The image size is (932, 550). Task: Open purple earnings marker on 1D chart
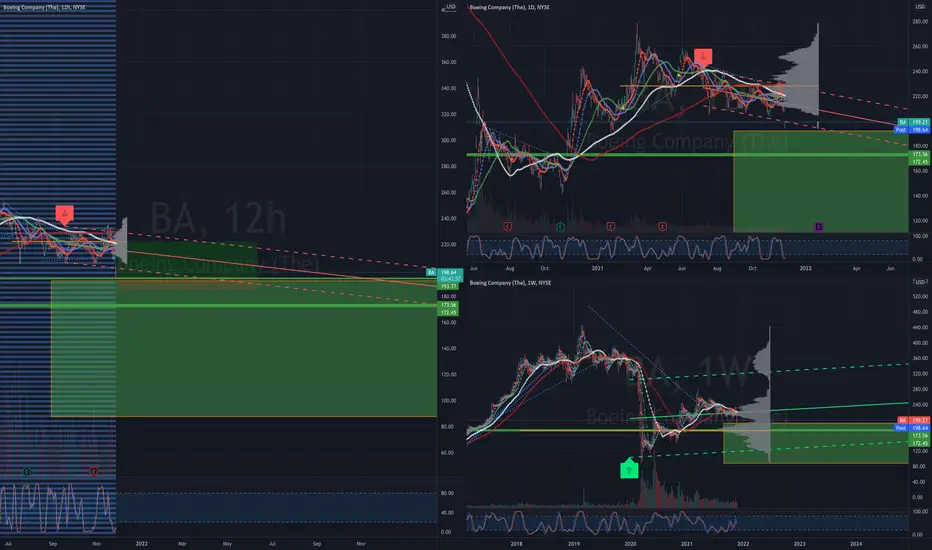point(818,227)
